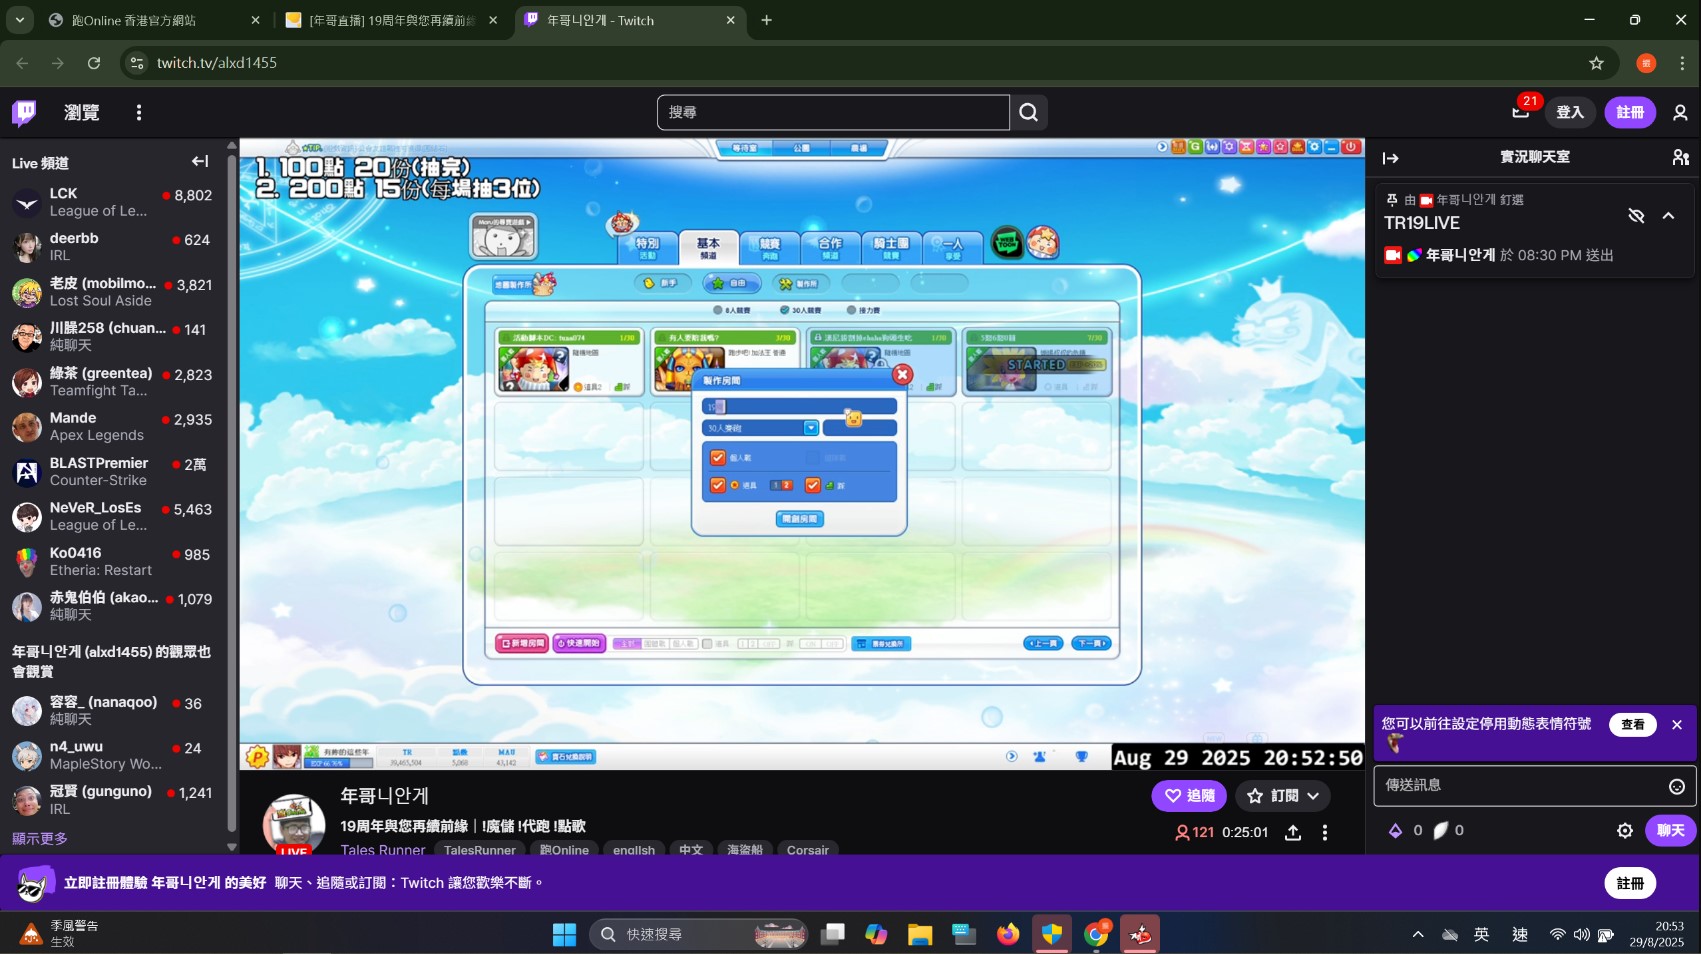Viewport: 1701px width, 954px height.
Task: Collapse the live chat panel
Action: point(1390,158)
